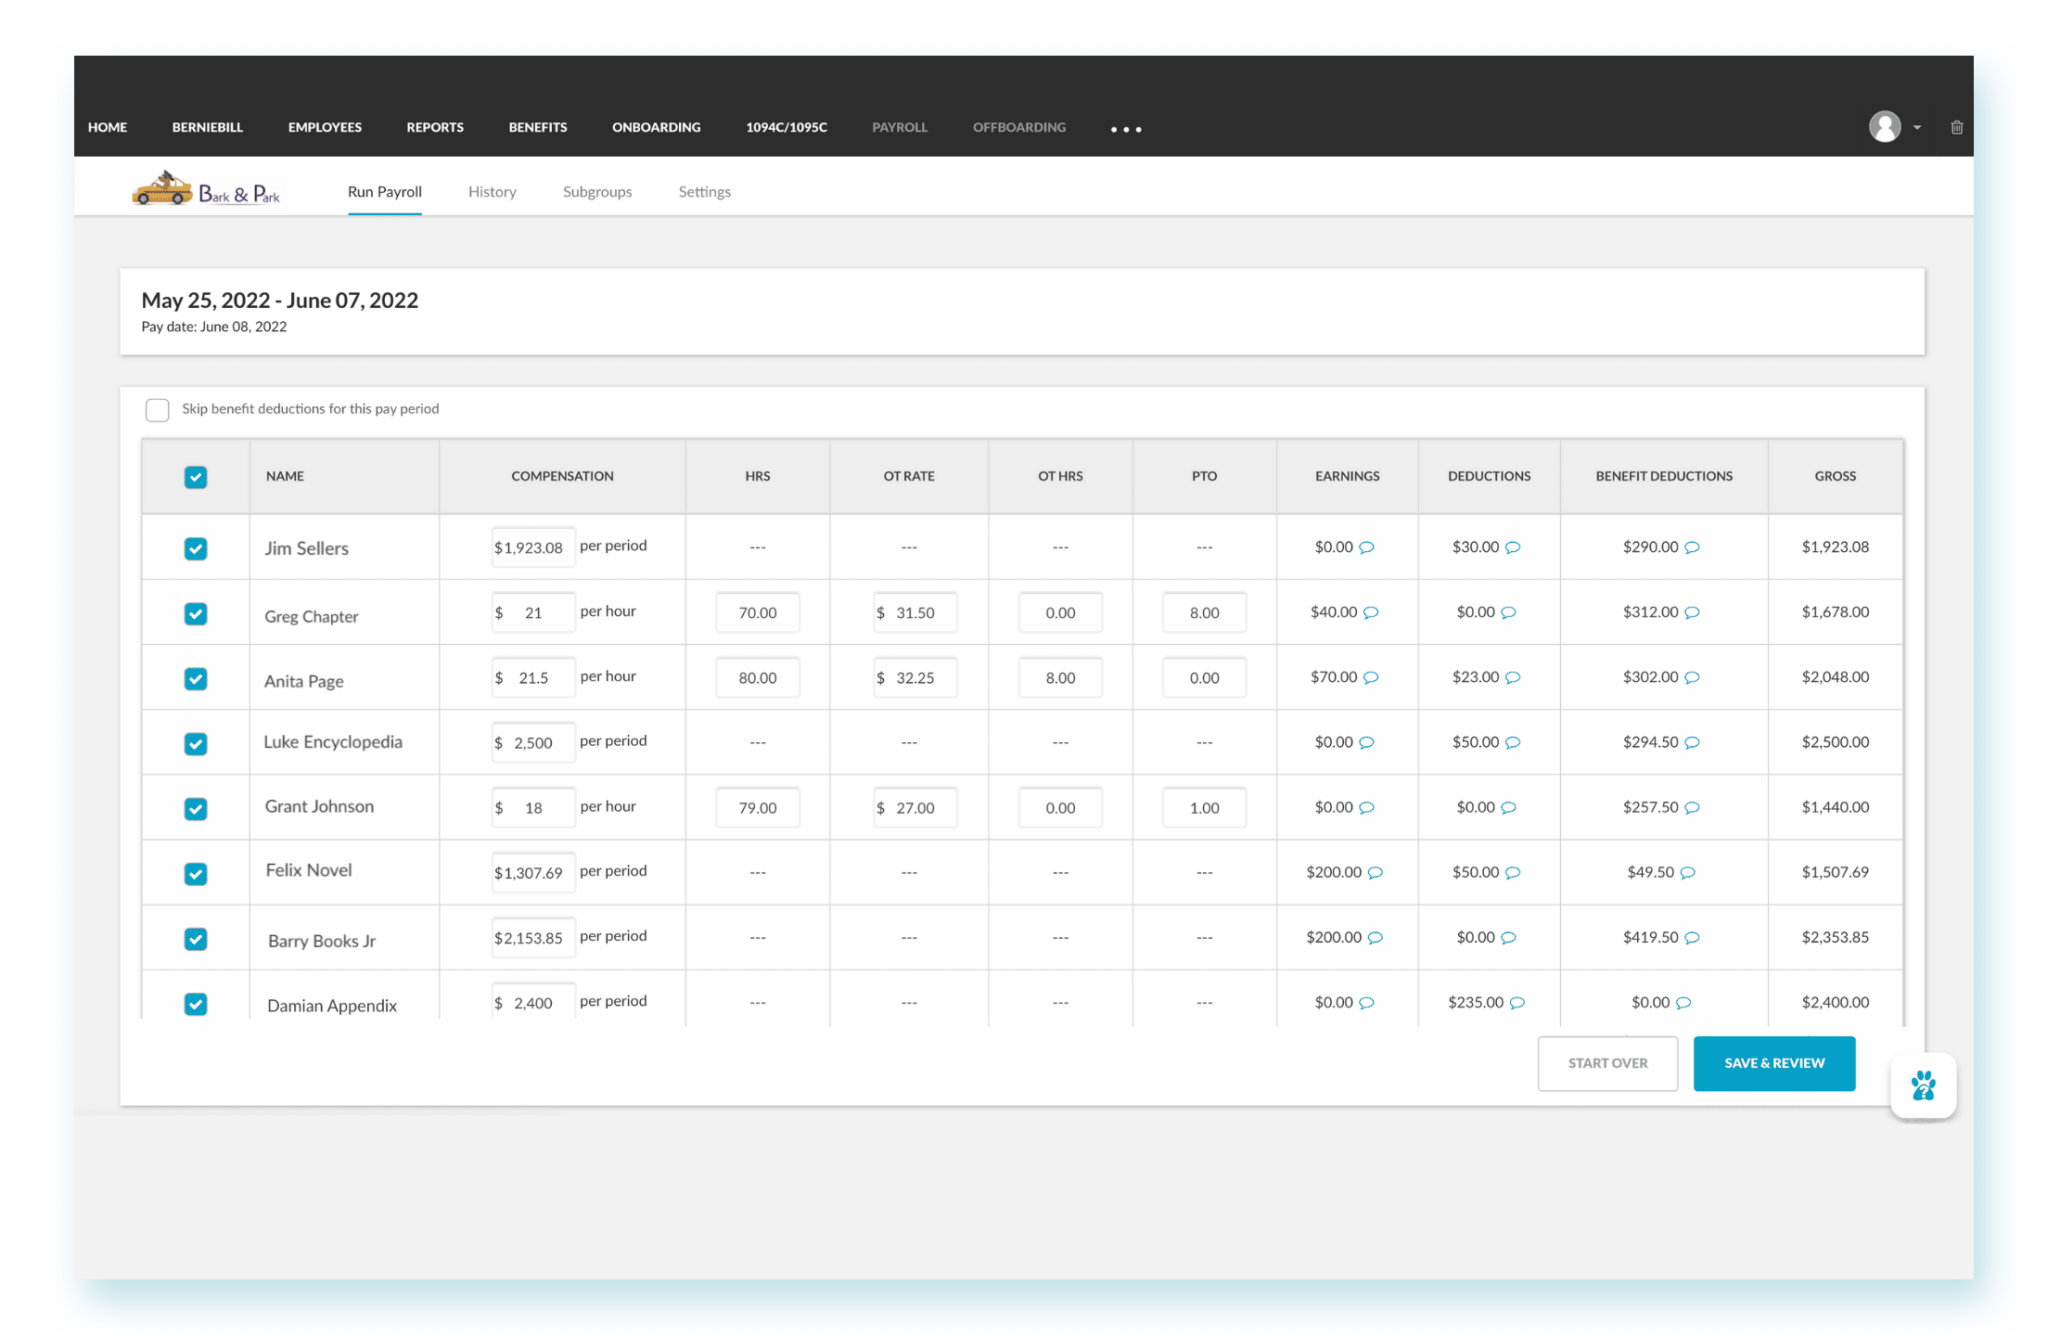Click Greg Chapter's HRS input field
This screenshot has width=2048, height=1336.
(757, 612)
